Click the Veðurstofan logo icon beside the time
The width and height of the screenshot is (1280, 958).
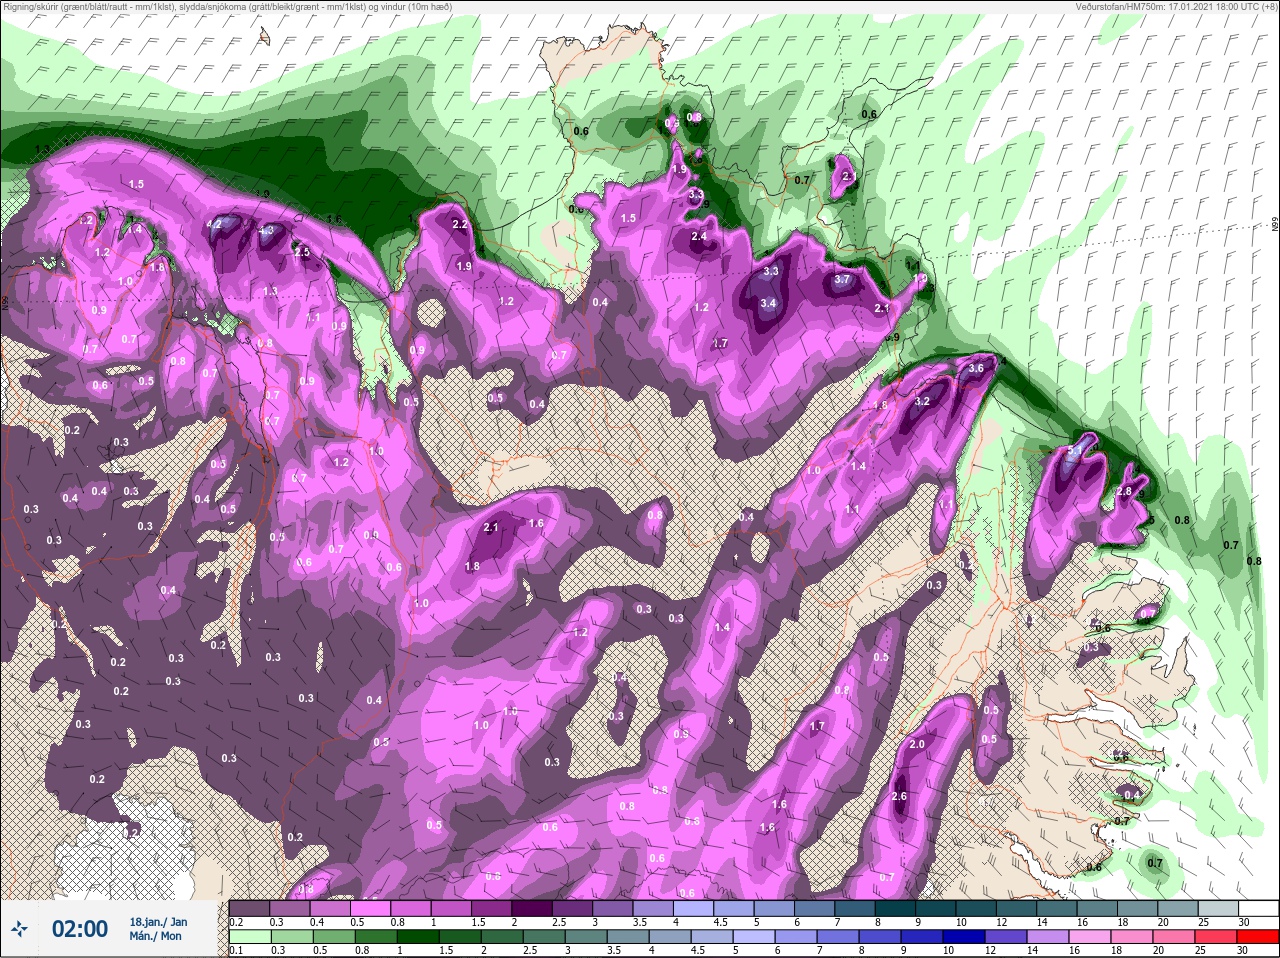click(x=20, y=929)
